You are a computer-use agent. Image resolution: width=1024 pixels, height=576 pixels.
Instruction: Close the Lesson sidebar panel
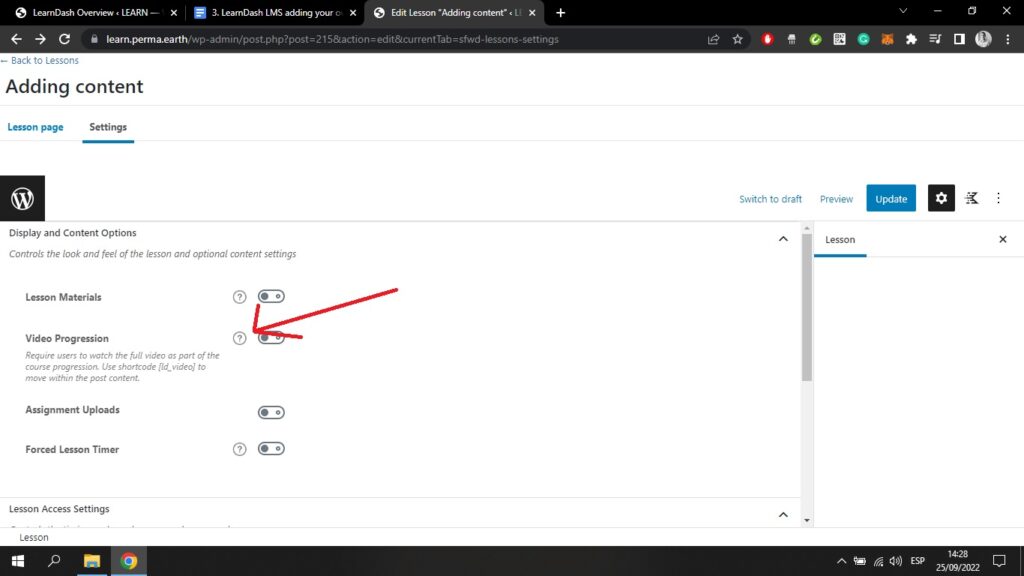point(1003,240)
